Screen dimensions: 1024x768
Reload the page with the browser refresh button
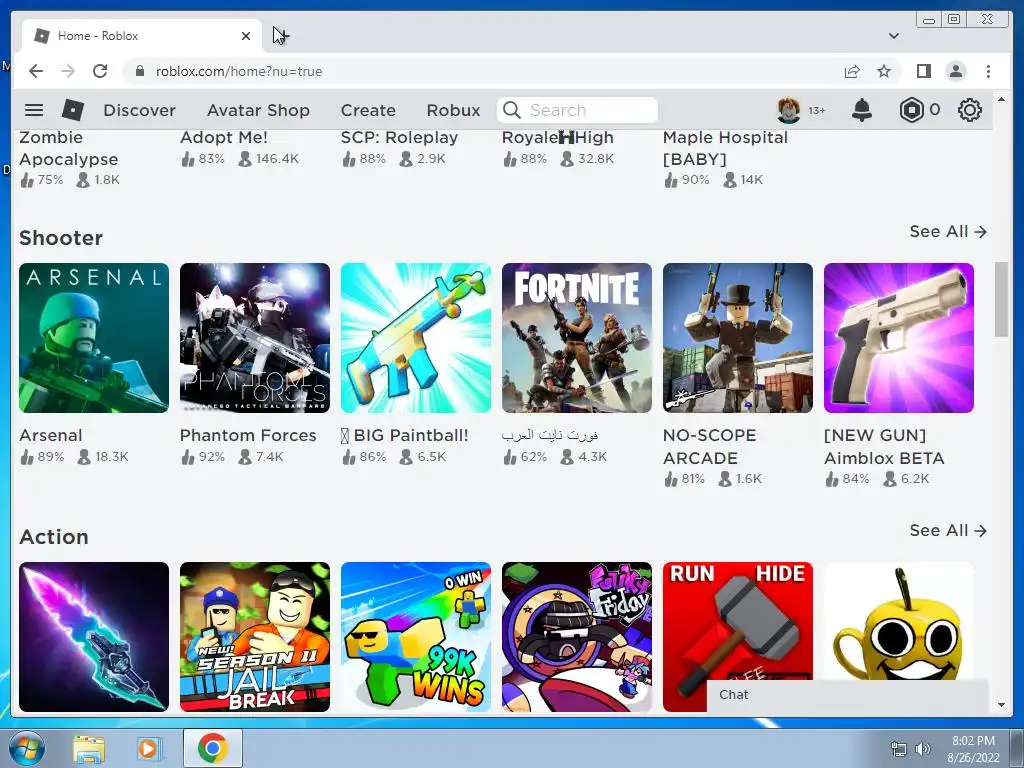(x=100, y=71)
